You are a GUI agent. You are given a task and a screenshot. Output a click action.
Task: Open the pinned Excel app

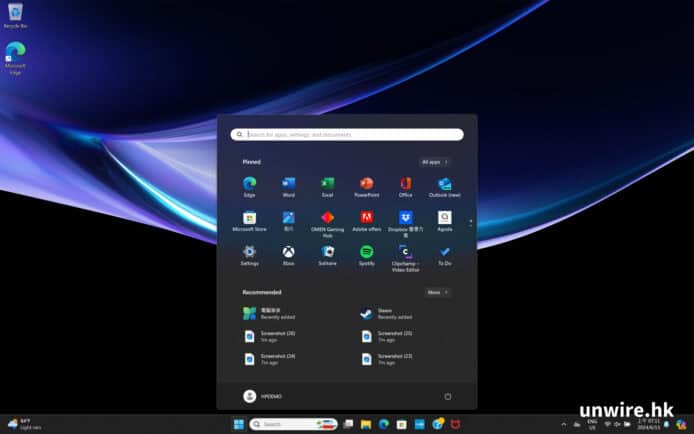click(327, 184)
